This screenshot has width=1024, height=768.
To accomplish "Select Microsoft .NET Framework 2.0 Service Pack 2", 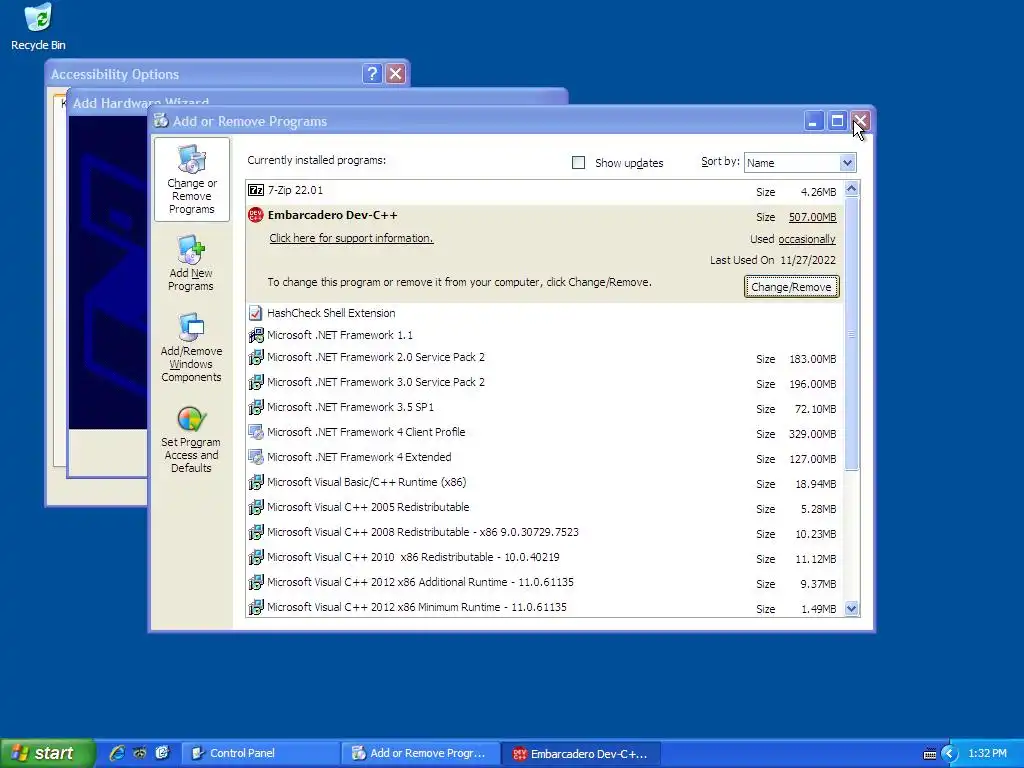I will pyautogui.click(x=545, y=358).
